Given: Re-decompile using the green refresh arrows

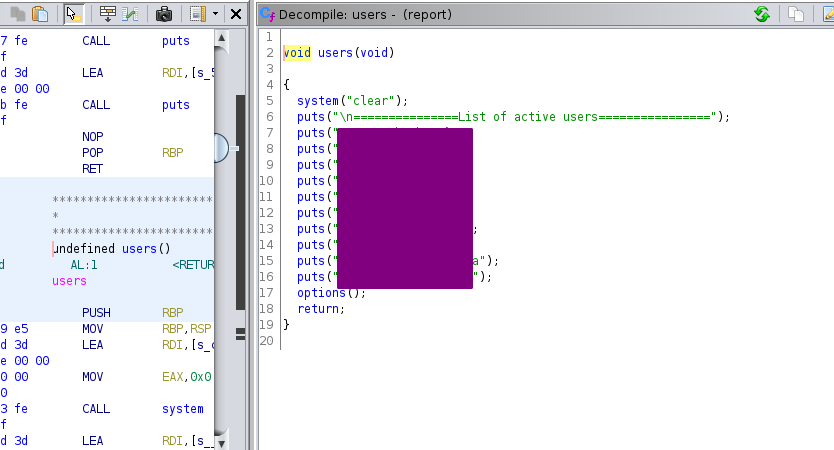Looking at the screenshot, I should [x=762, y=14].
